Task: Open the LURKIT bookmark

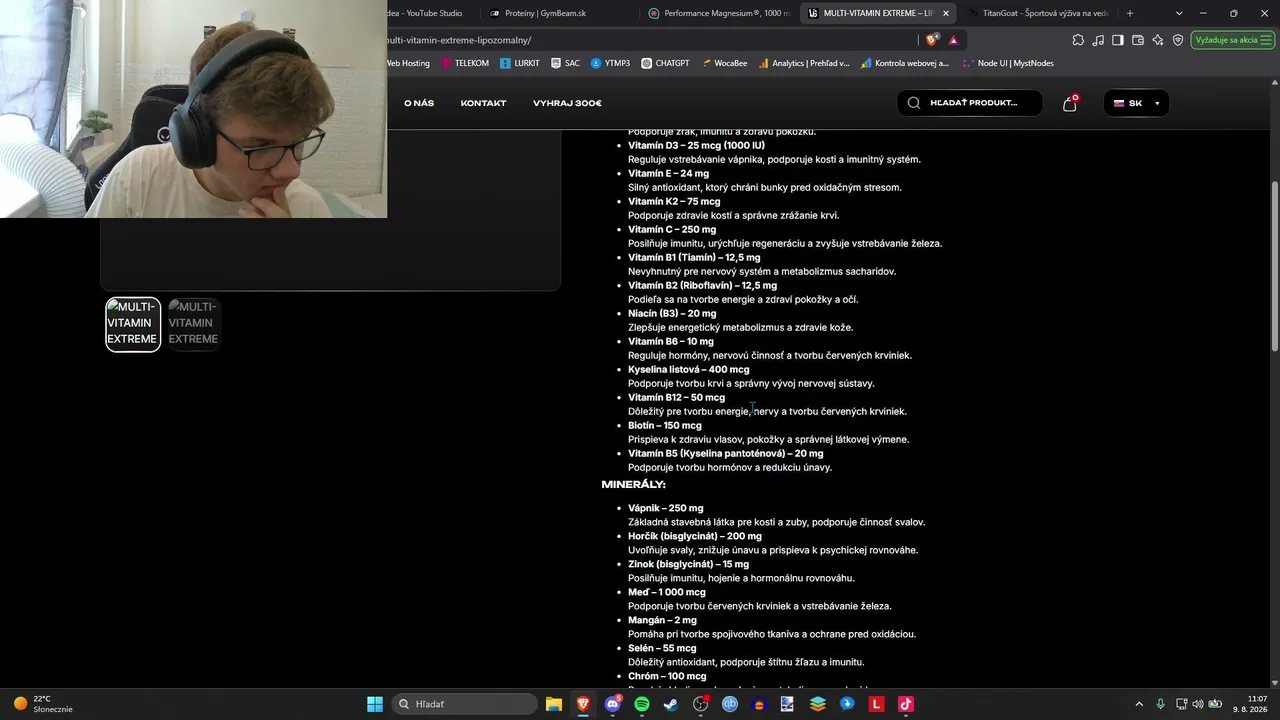Action: 519,63
